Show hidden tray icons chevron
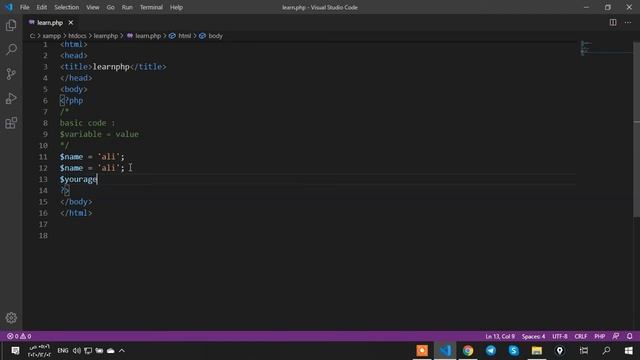 (x=122, y=351)
